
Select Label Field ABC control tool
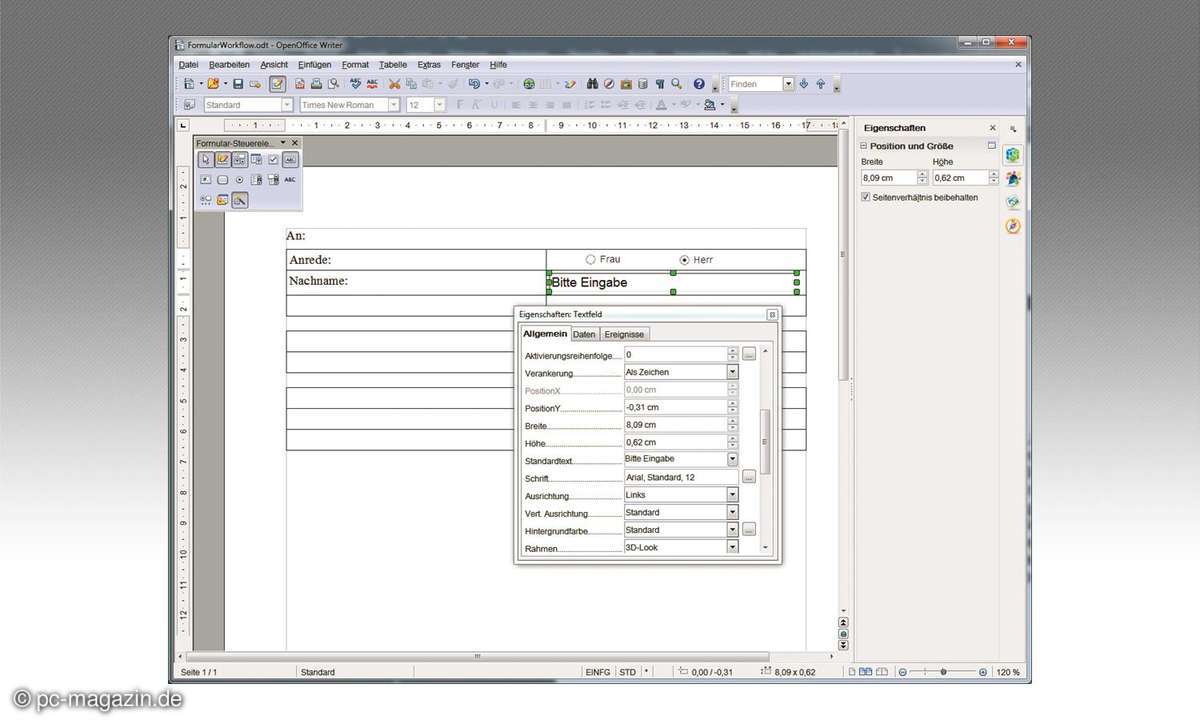tap(290, 180)
